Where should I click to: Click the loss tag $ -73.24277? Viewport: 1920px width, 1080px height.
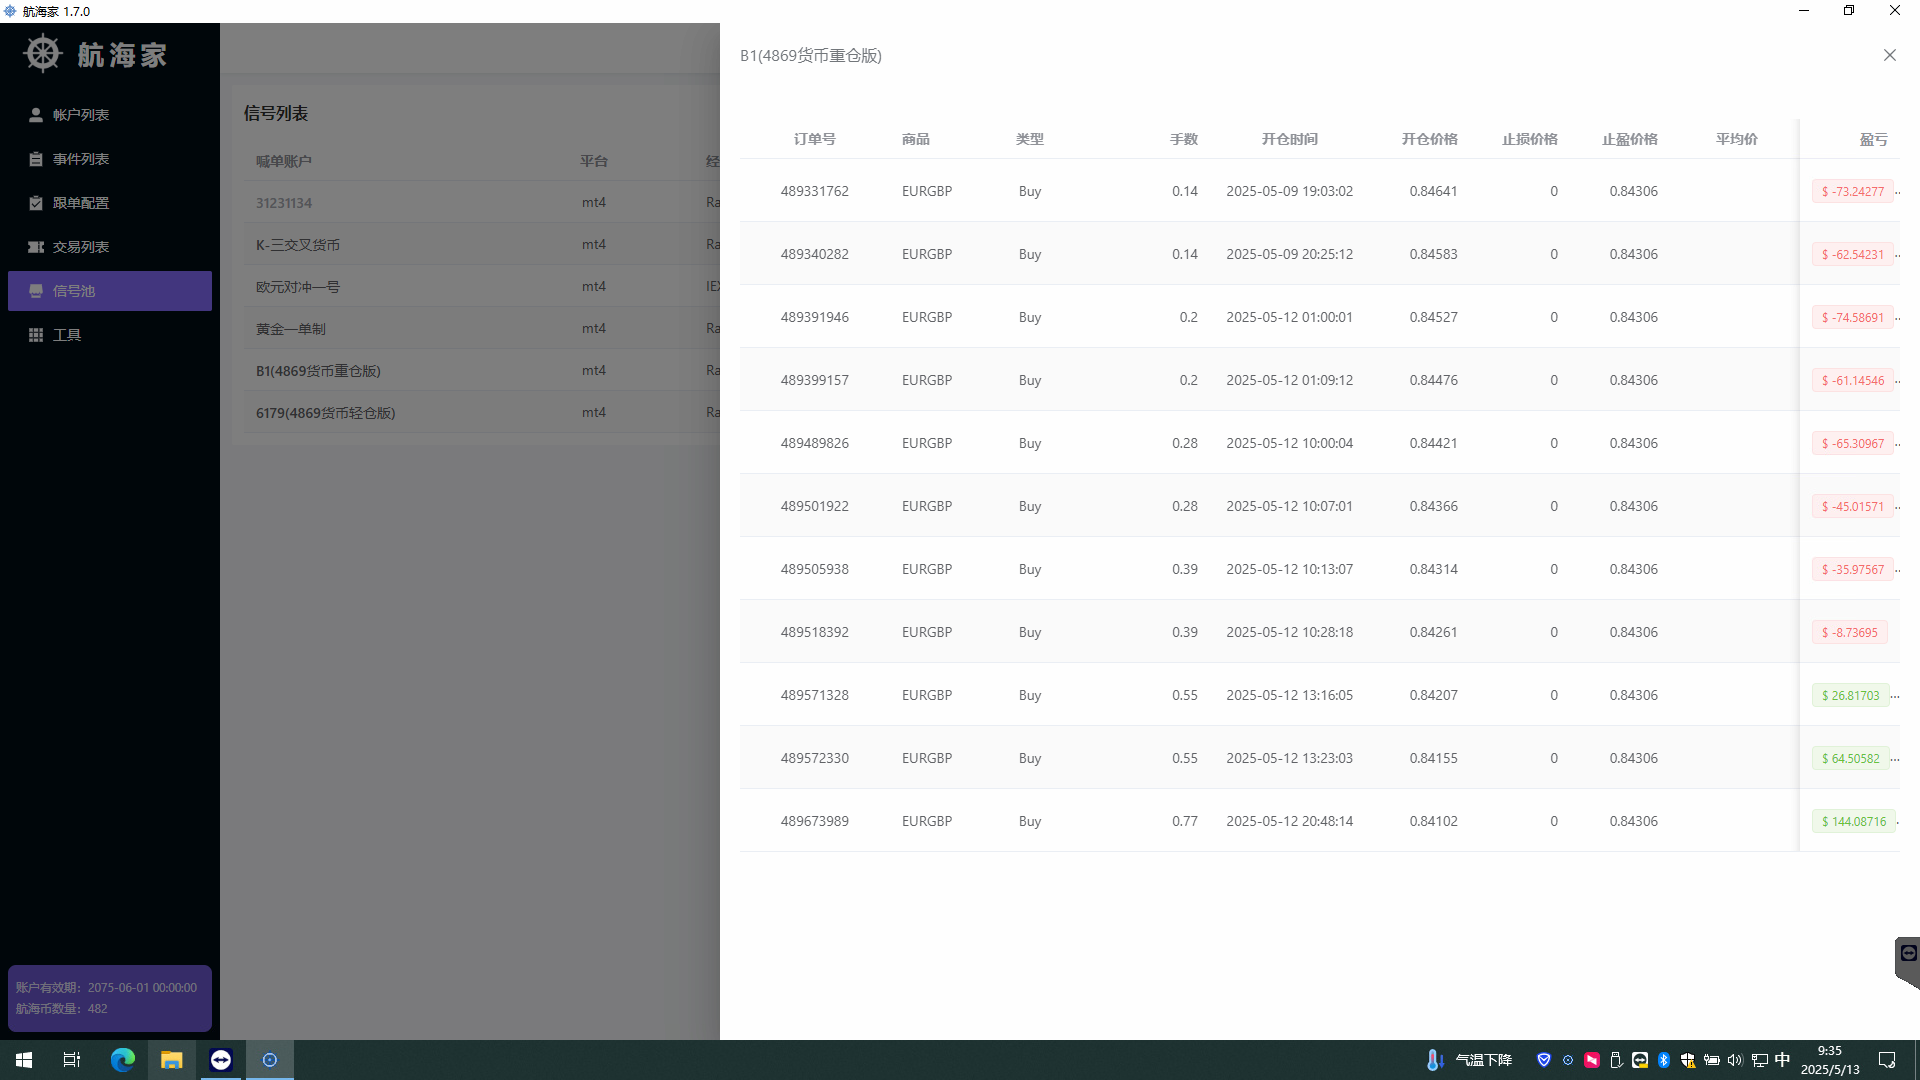1852,192
